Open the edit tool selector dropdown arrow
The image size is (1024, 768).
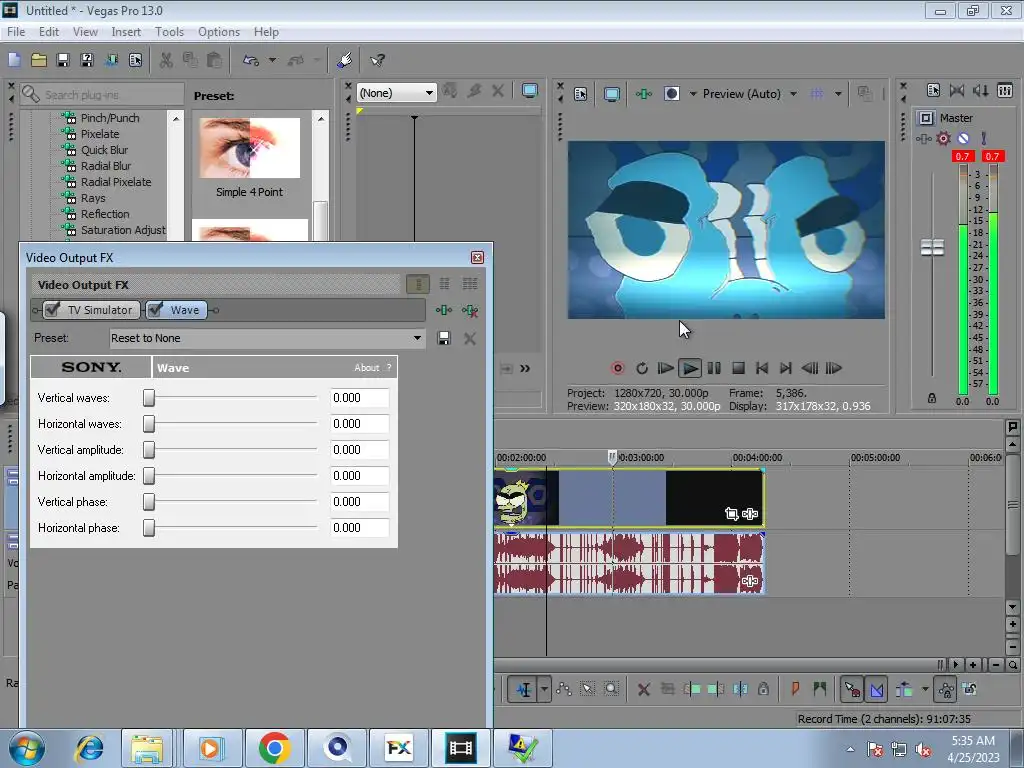click(x=544, y=689)
